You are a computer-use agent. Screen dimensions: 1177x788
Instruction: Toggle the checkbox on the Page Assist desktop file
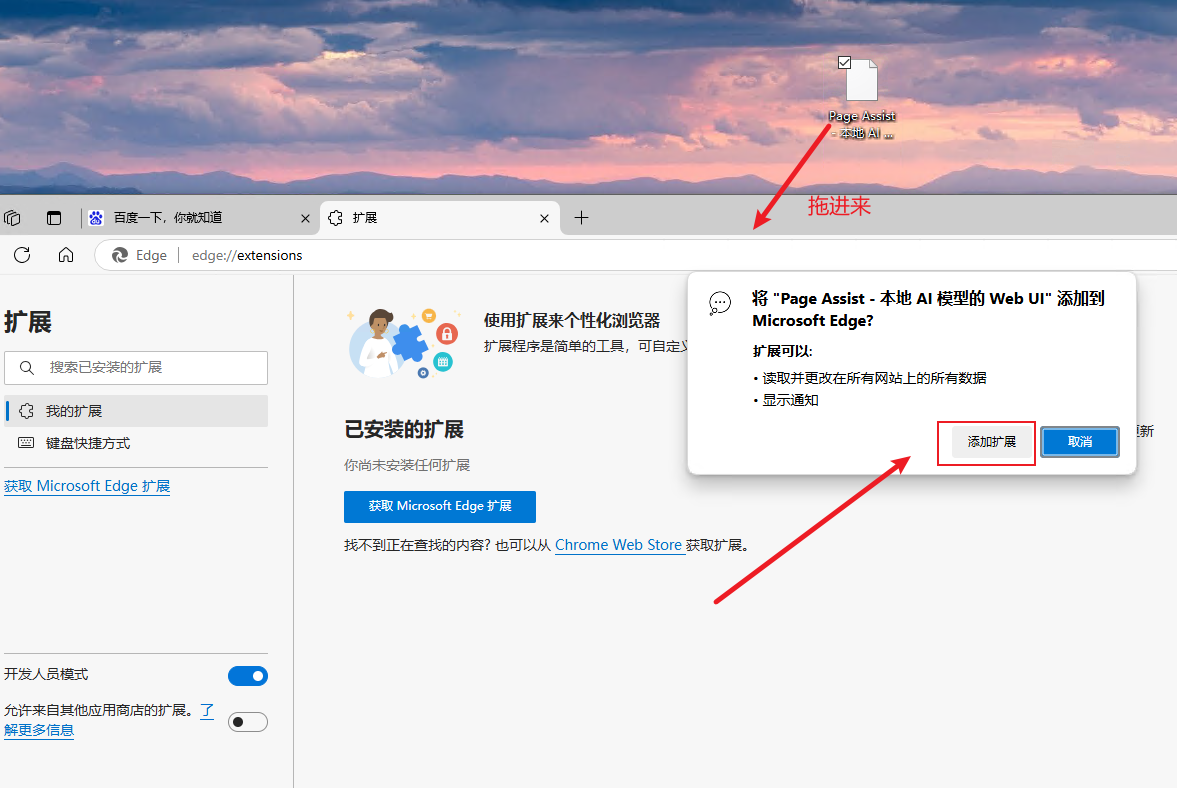[x=844, y=62]
